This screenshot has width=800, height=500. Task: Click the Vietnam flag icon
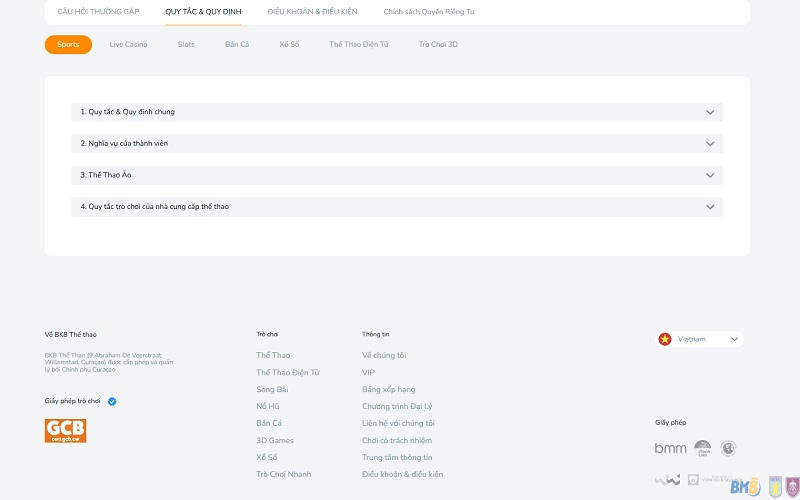pos(665,339)
